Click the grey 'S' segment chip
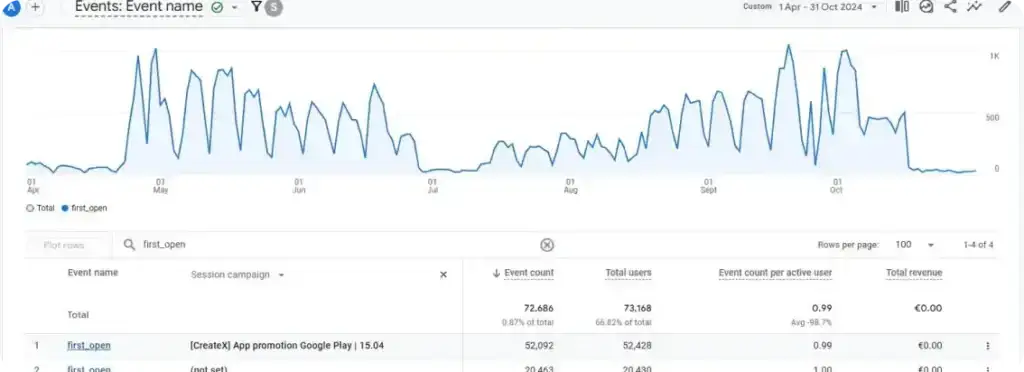The height and width of the screenshot is (372, 1024). coord(274,7)
